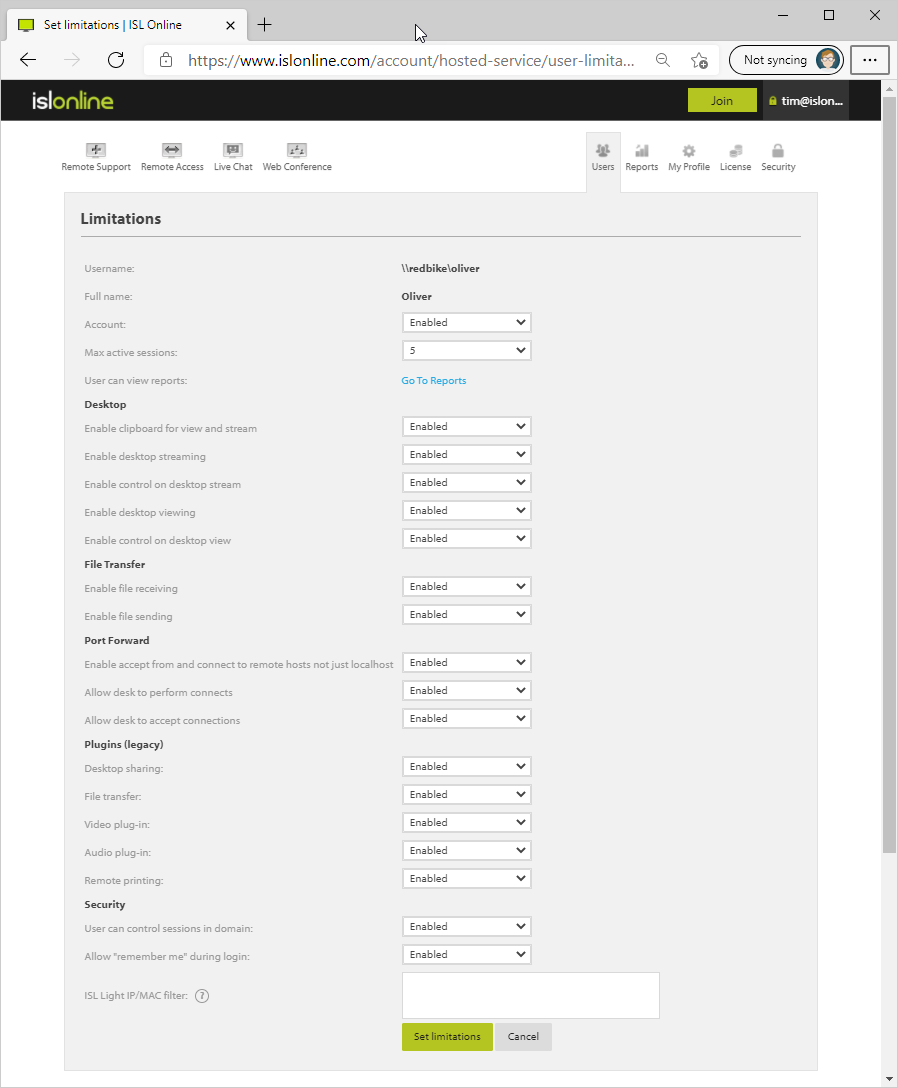This screenshot has width=898, height=1088.
Task: Click the Set limitations button
Action: [447, 1037]
